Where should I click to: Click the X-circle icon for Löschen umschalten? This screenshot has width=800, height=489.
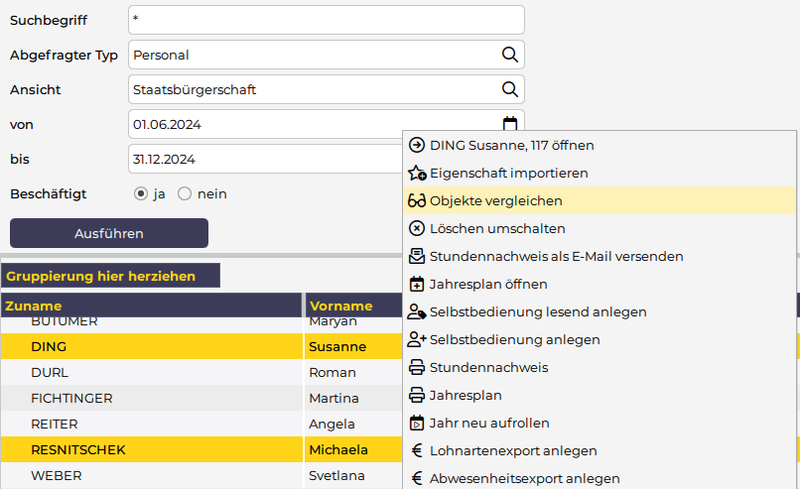(x=417, y=229)
